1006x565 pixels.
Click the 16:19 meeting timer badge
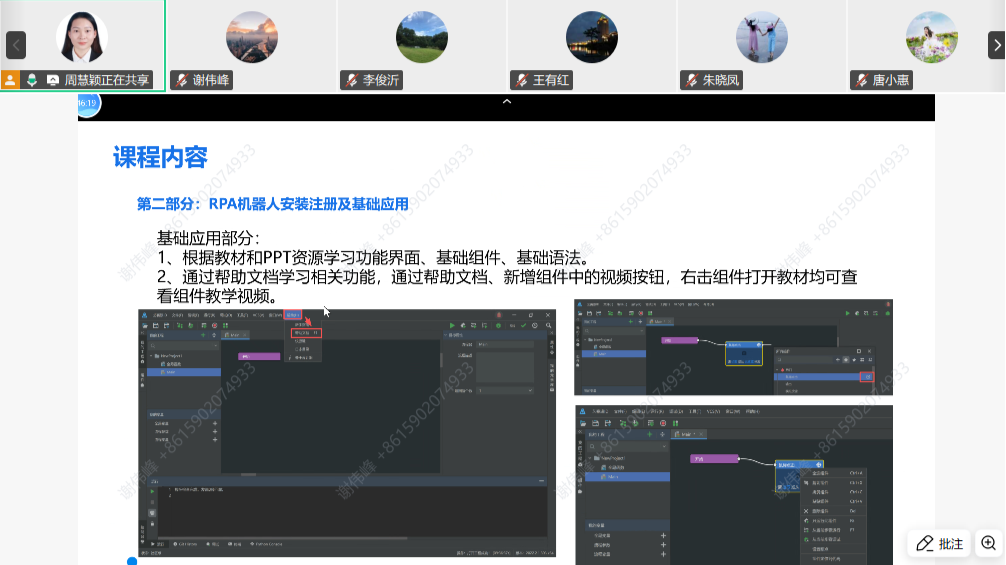(88, 103)
